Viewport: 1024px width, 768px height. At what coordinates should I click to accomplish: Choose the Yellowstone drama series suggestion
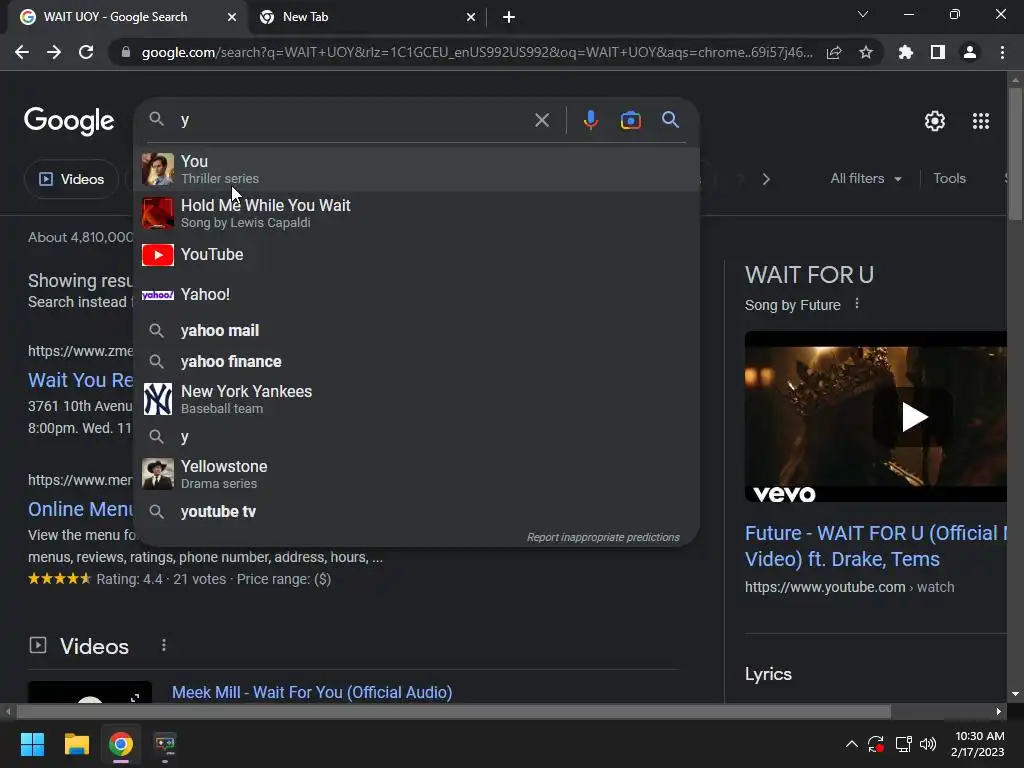(417, 474)
